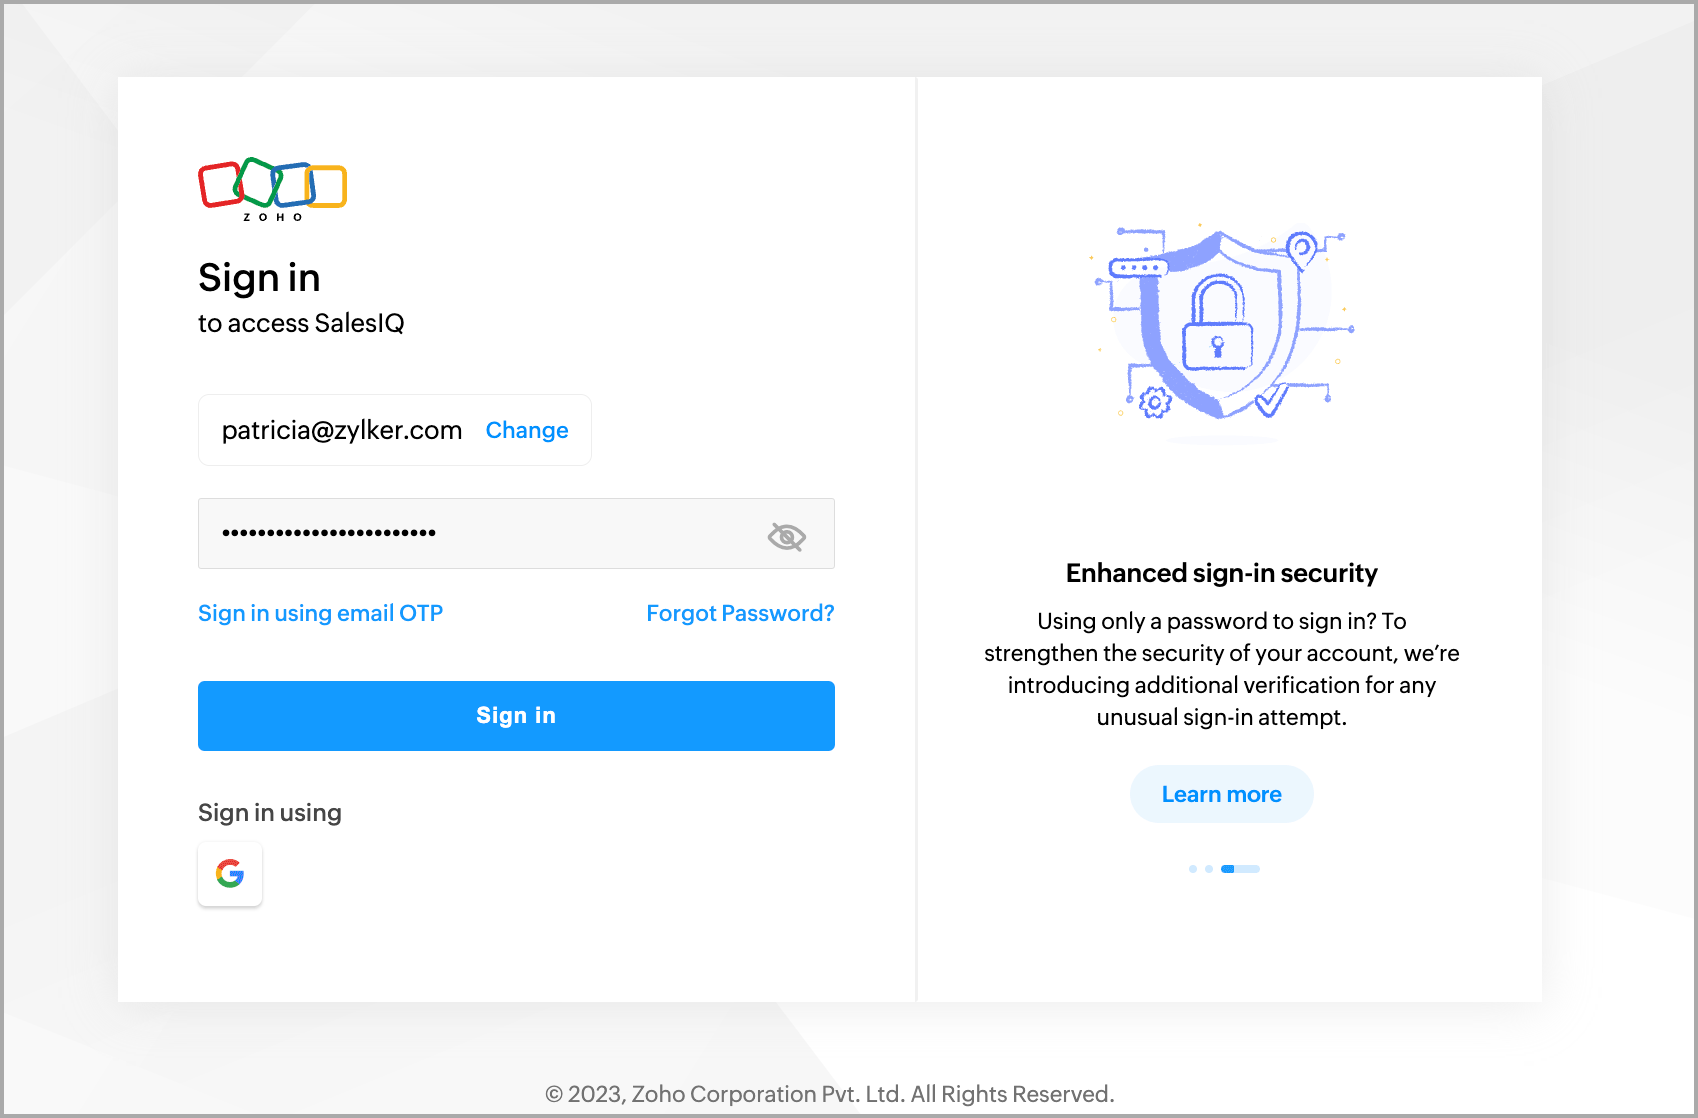
Task: Go to the first carousel slide dot
Action: pos(1193,869)
